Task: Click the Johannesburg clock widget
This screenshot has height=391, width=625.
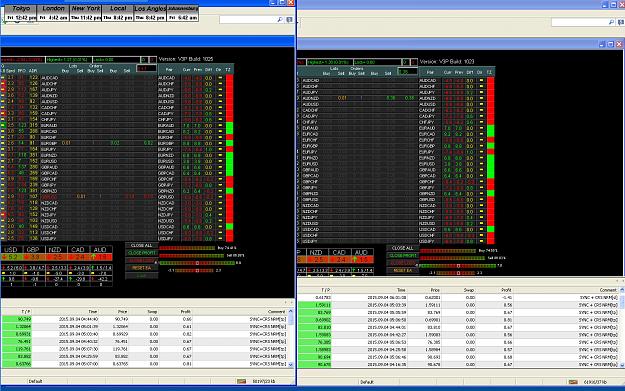Action: click(x=182, y=13)
